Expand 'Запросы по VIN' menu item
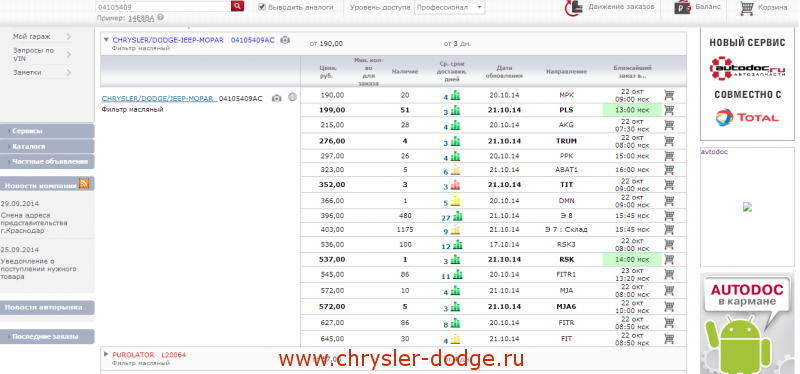The image size is (800, 374). (41, 55)
